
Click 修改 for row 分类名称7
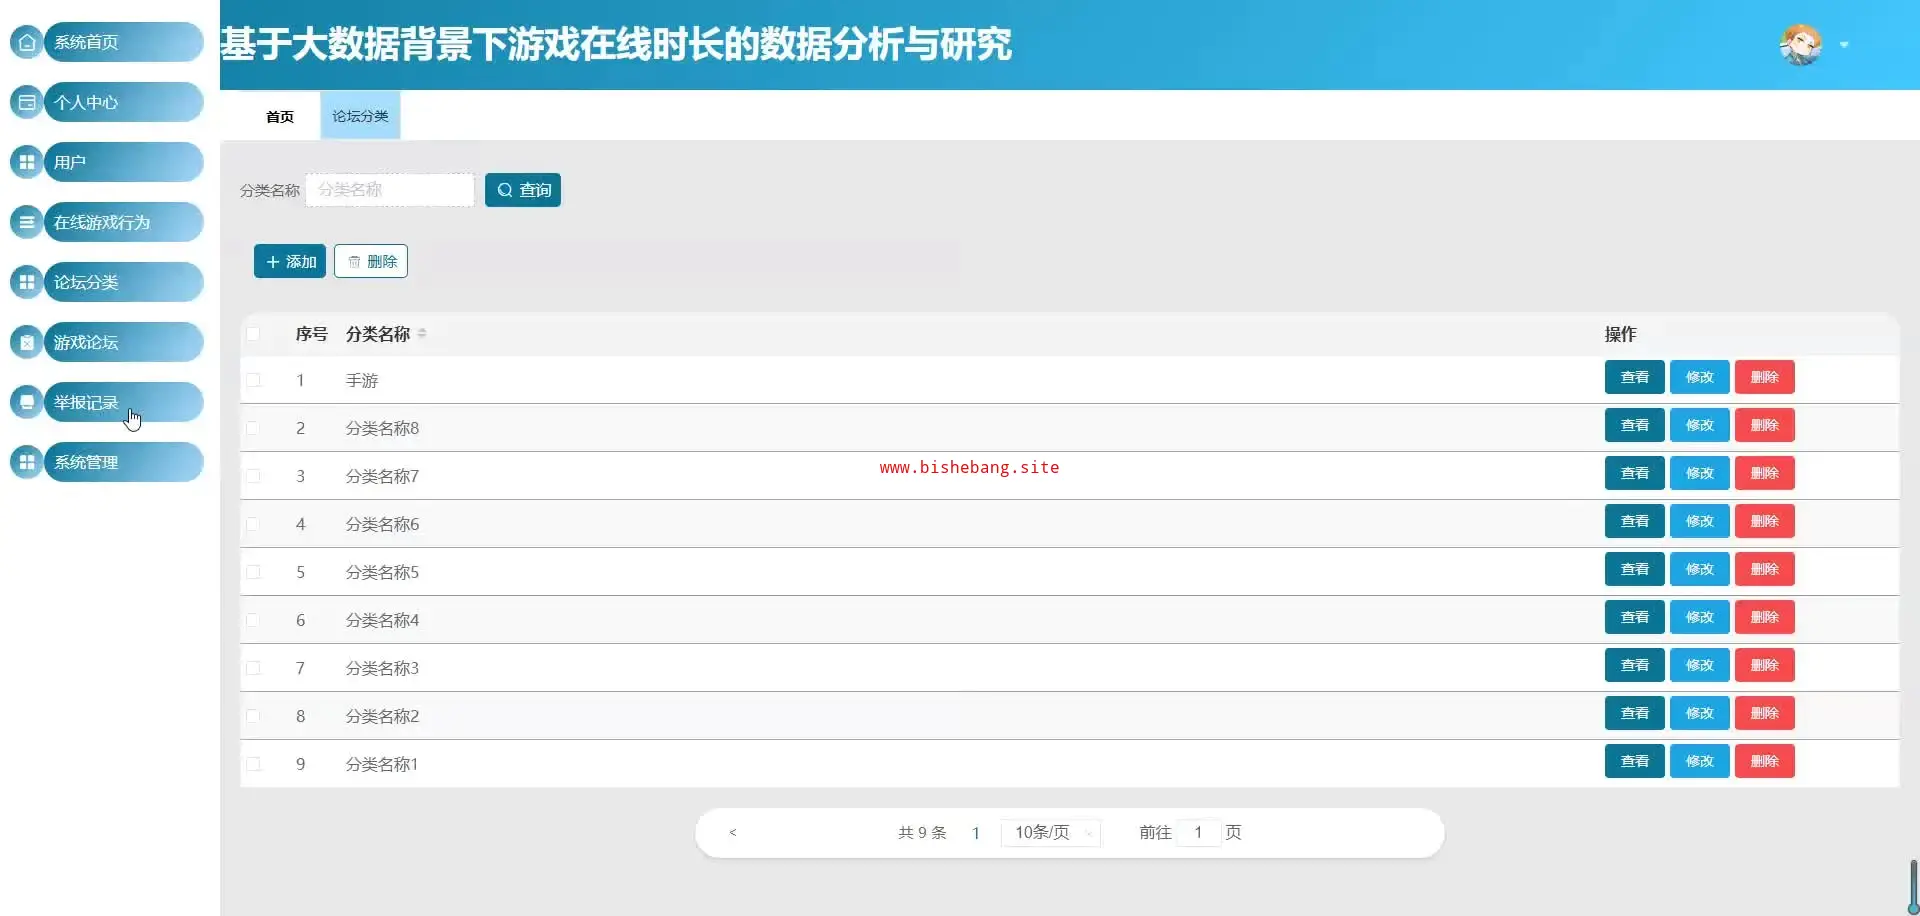pyautogui.click(x=1700, y=473)
